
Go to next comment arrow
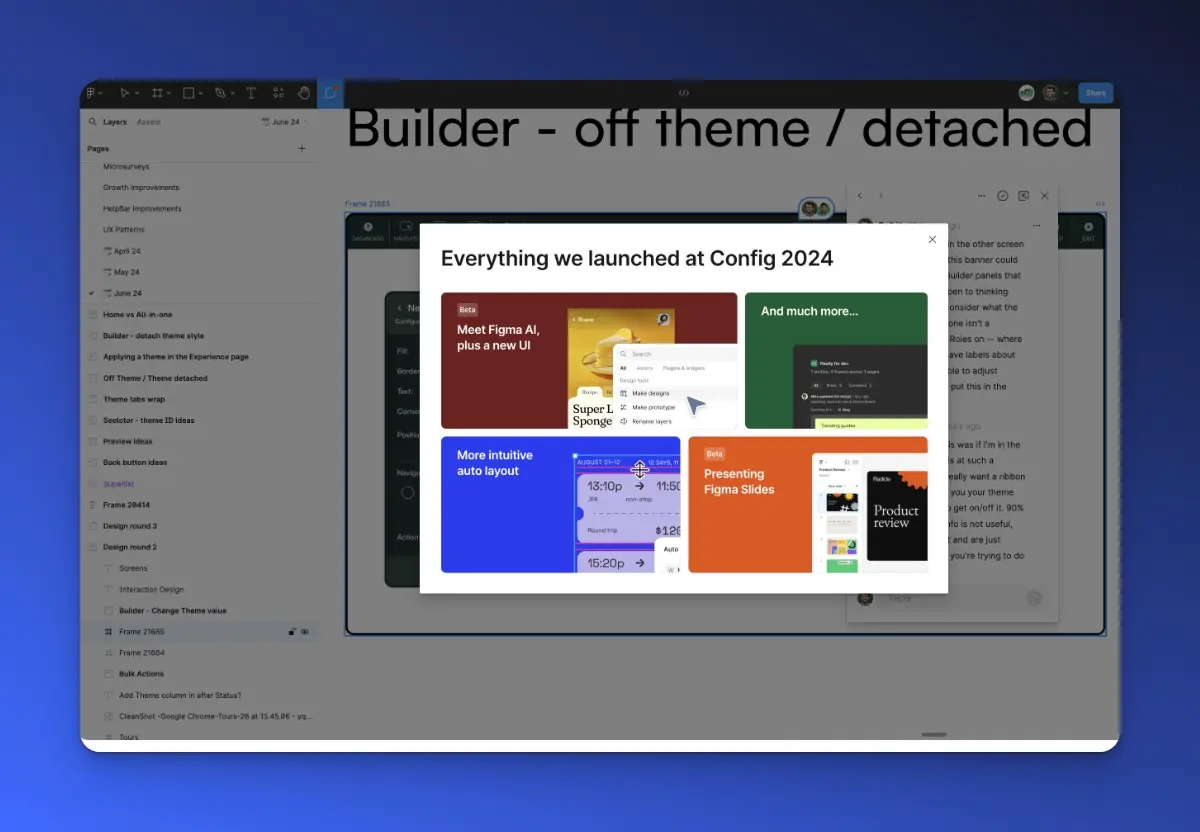tap(881, 196)
